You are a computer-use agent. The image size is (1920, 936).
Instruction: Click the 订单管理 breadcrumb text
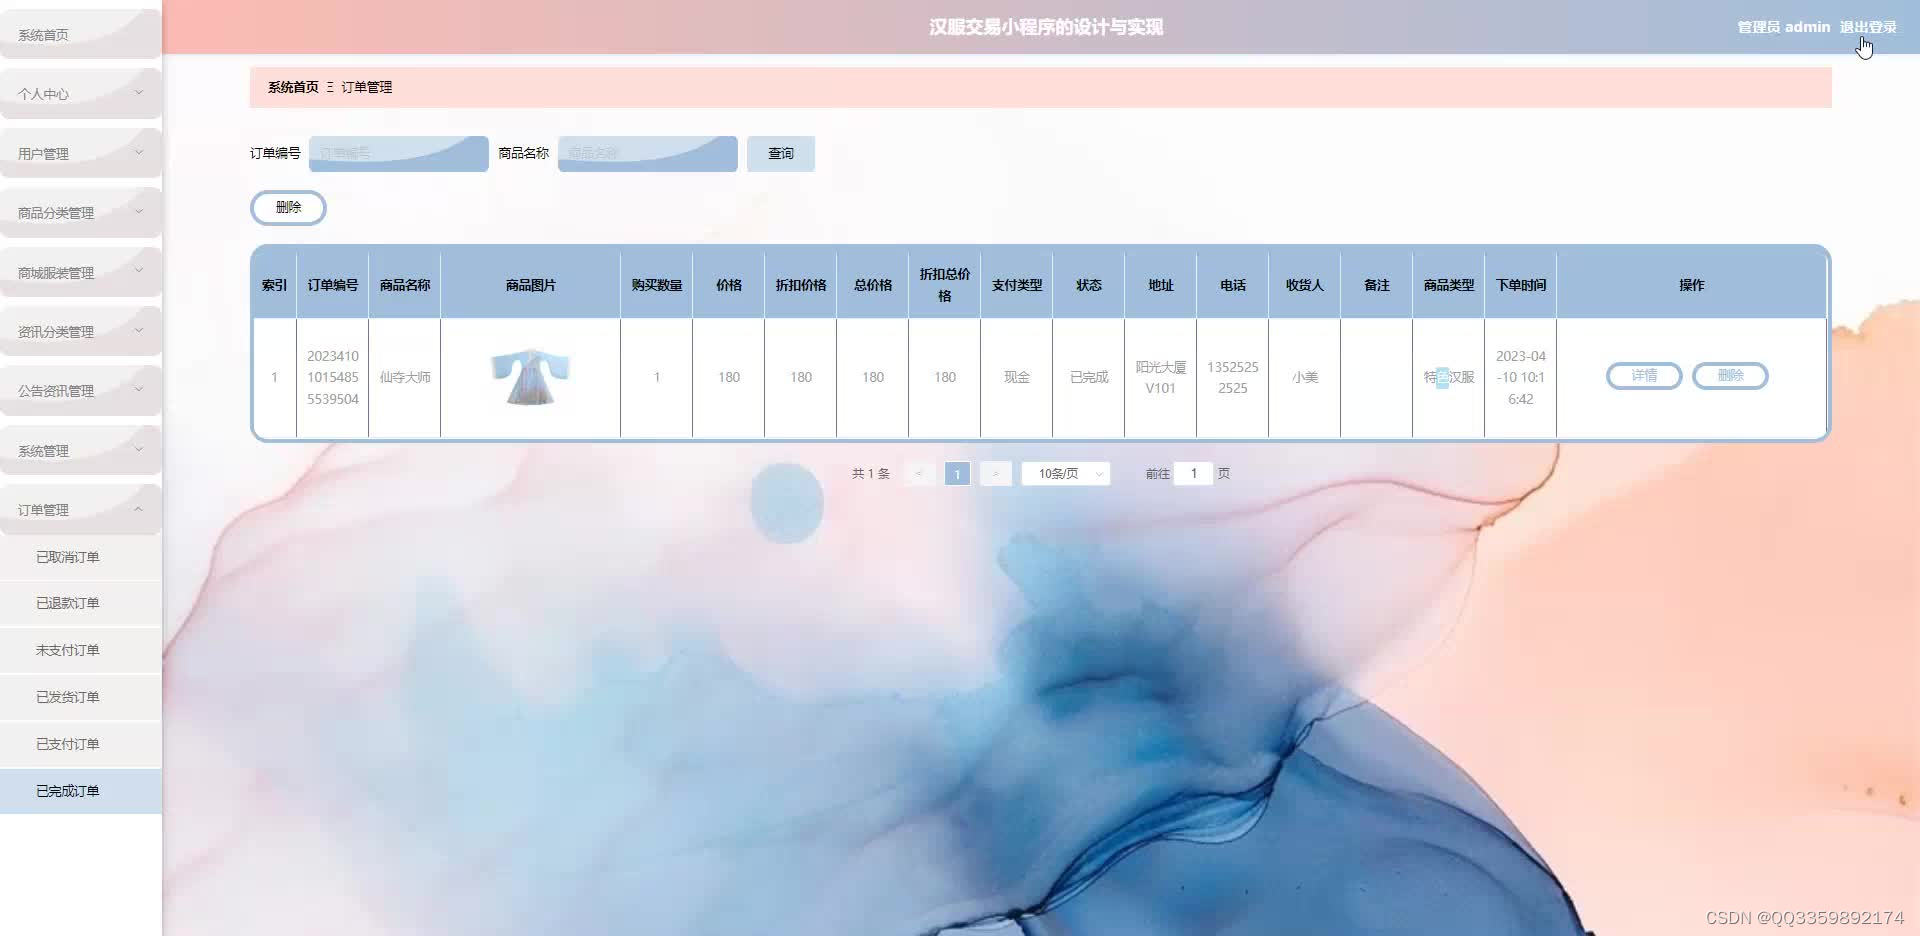pos(367,87)
